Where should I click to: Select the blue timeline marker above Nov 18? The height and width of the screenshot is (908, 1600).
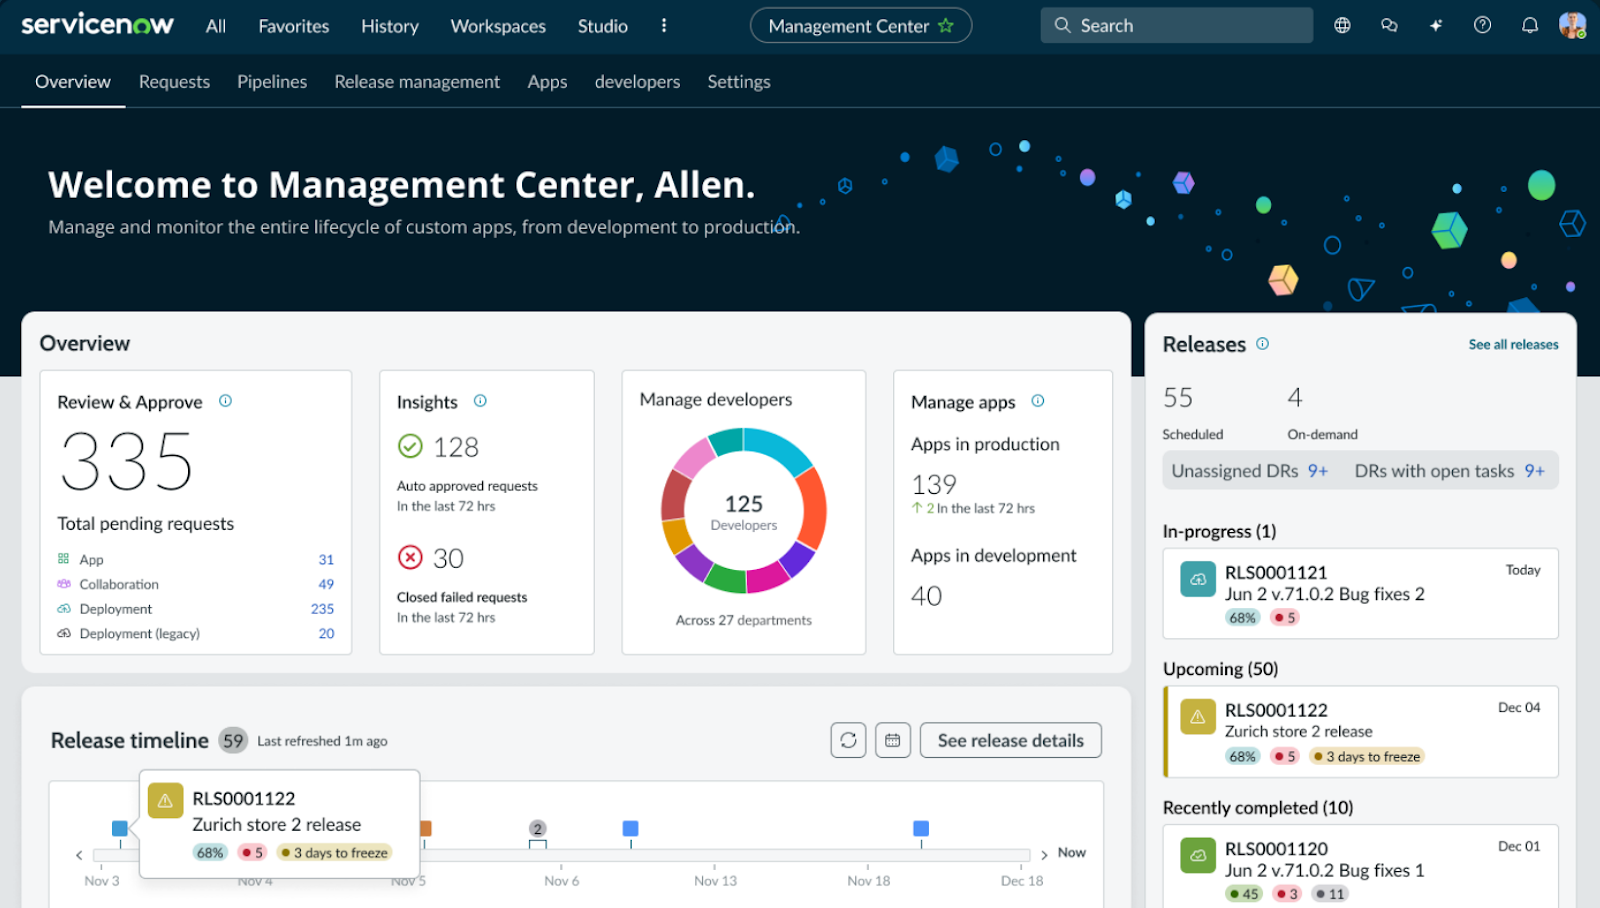click(921, 828)
